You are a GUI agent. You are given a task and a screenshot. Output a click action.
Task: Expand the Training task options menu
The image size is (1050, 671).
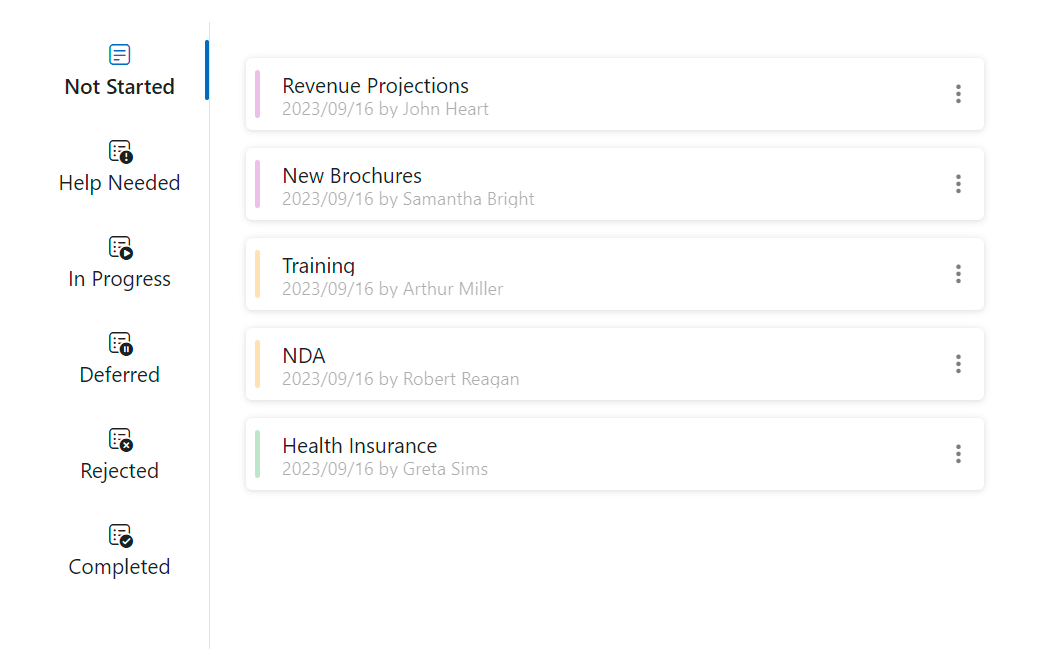[958, 274]
